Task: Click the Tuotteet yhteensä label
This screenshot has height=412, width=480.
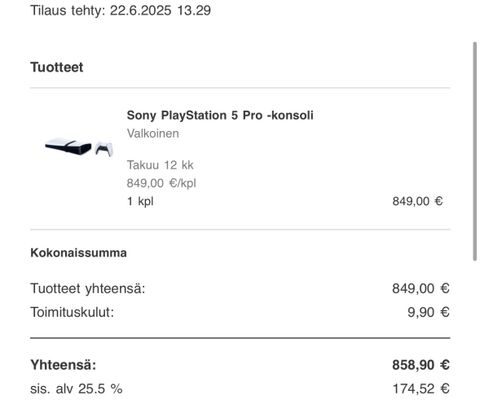Action: (x=88, y=288)
